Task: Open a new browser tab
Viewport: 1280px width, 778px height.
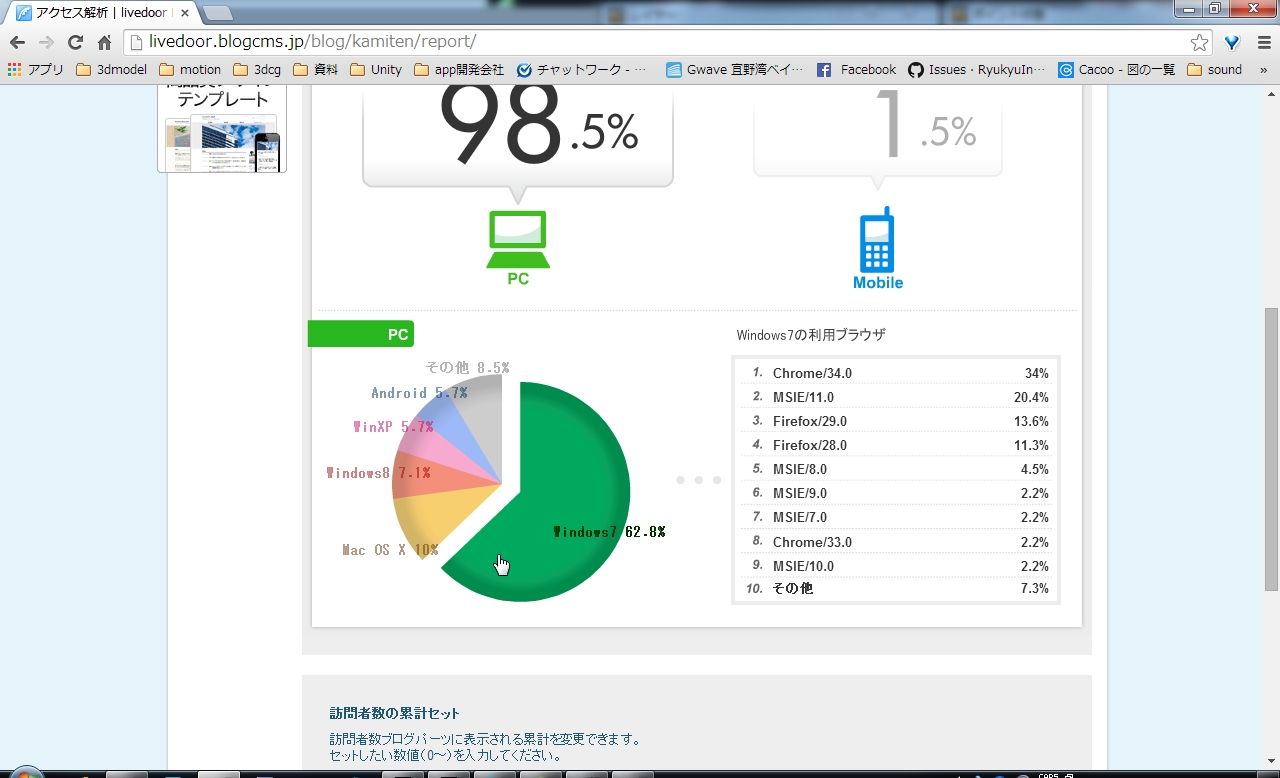Action: (x=217, y=13)
